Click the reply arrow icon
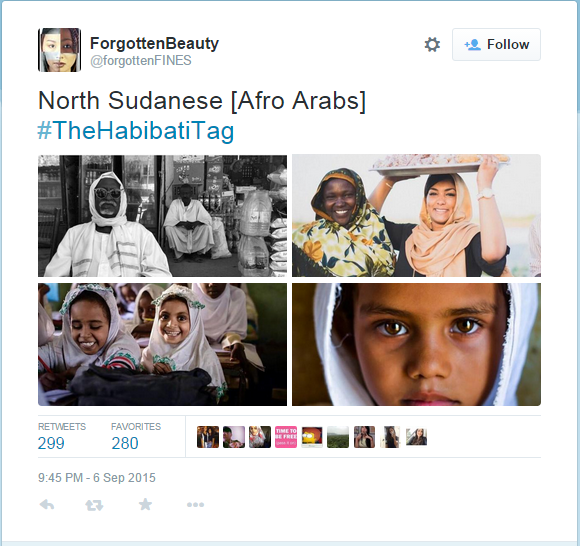This screenshot has height=546, width=580. tap(47, 505)
